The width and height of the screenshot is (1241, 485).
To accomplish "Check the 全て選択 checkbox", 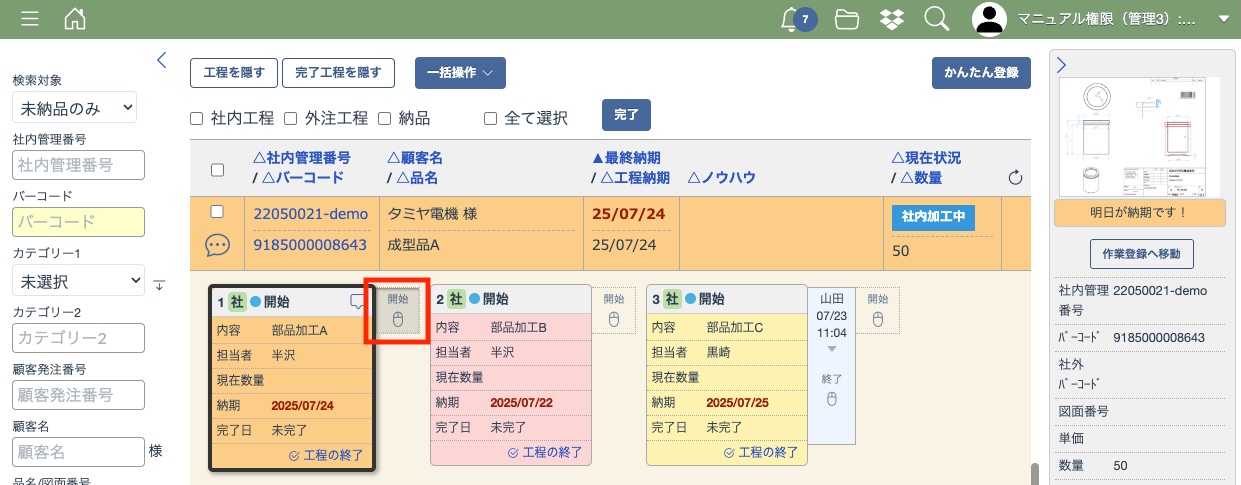I will click(x=490, y=118).
